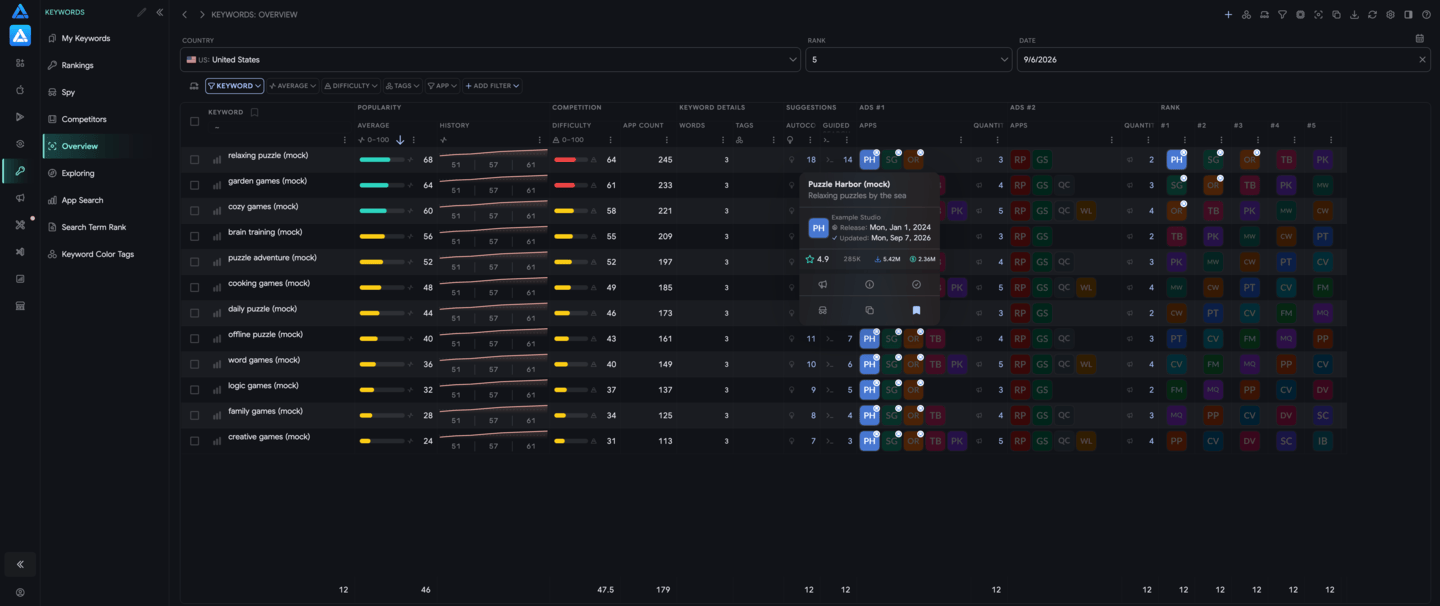Check the box for brain training (mock)

coord(194,236)
